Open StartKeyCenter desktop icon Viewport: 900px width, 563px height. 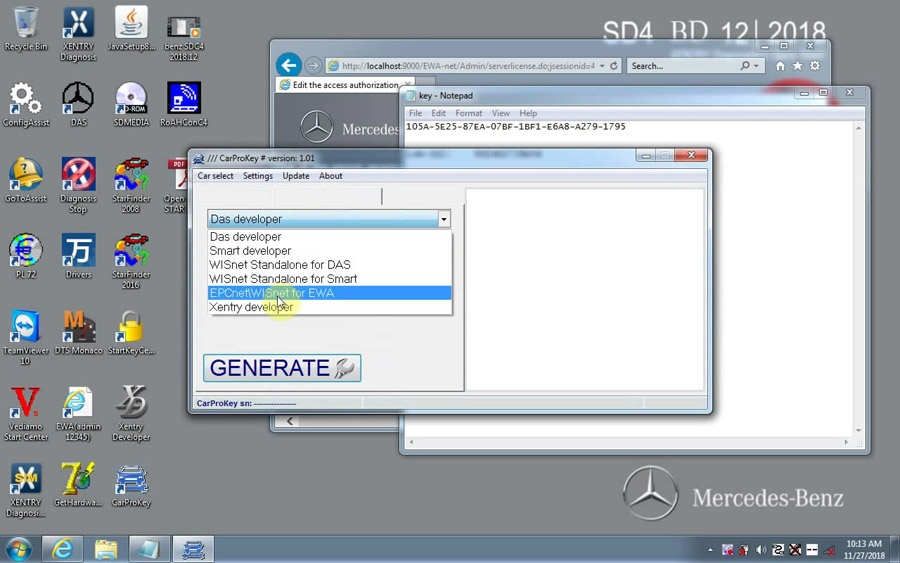(131, 332)
